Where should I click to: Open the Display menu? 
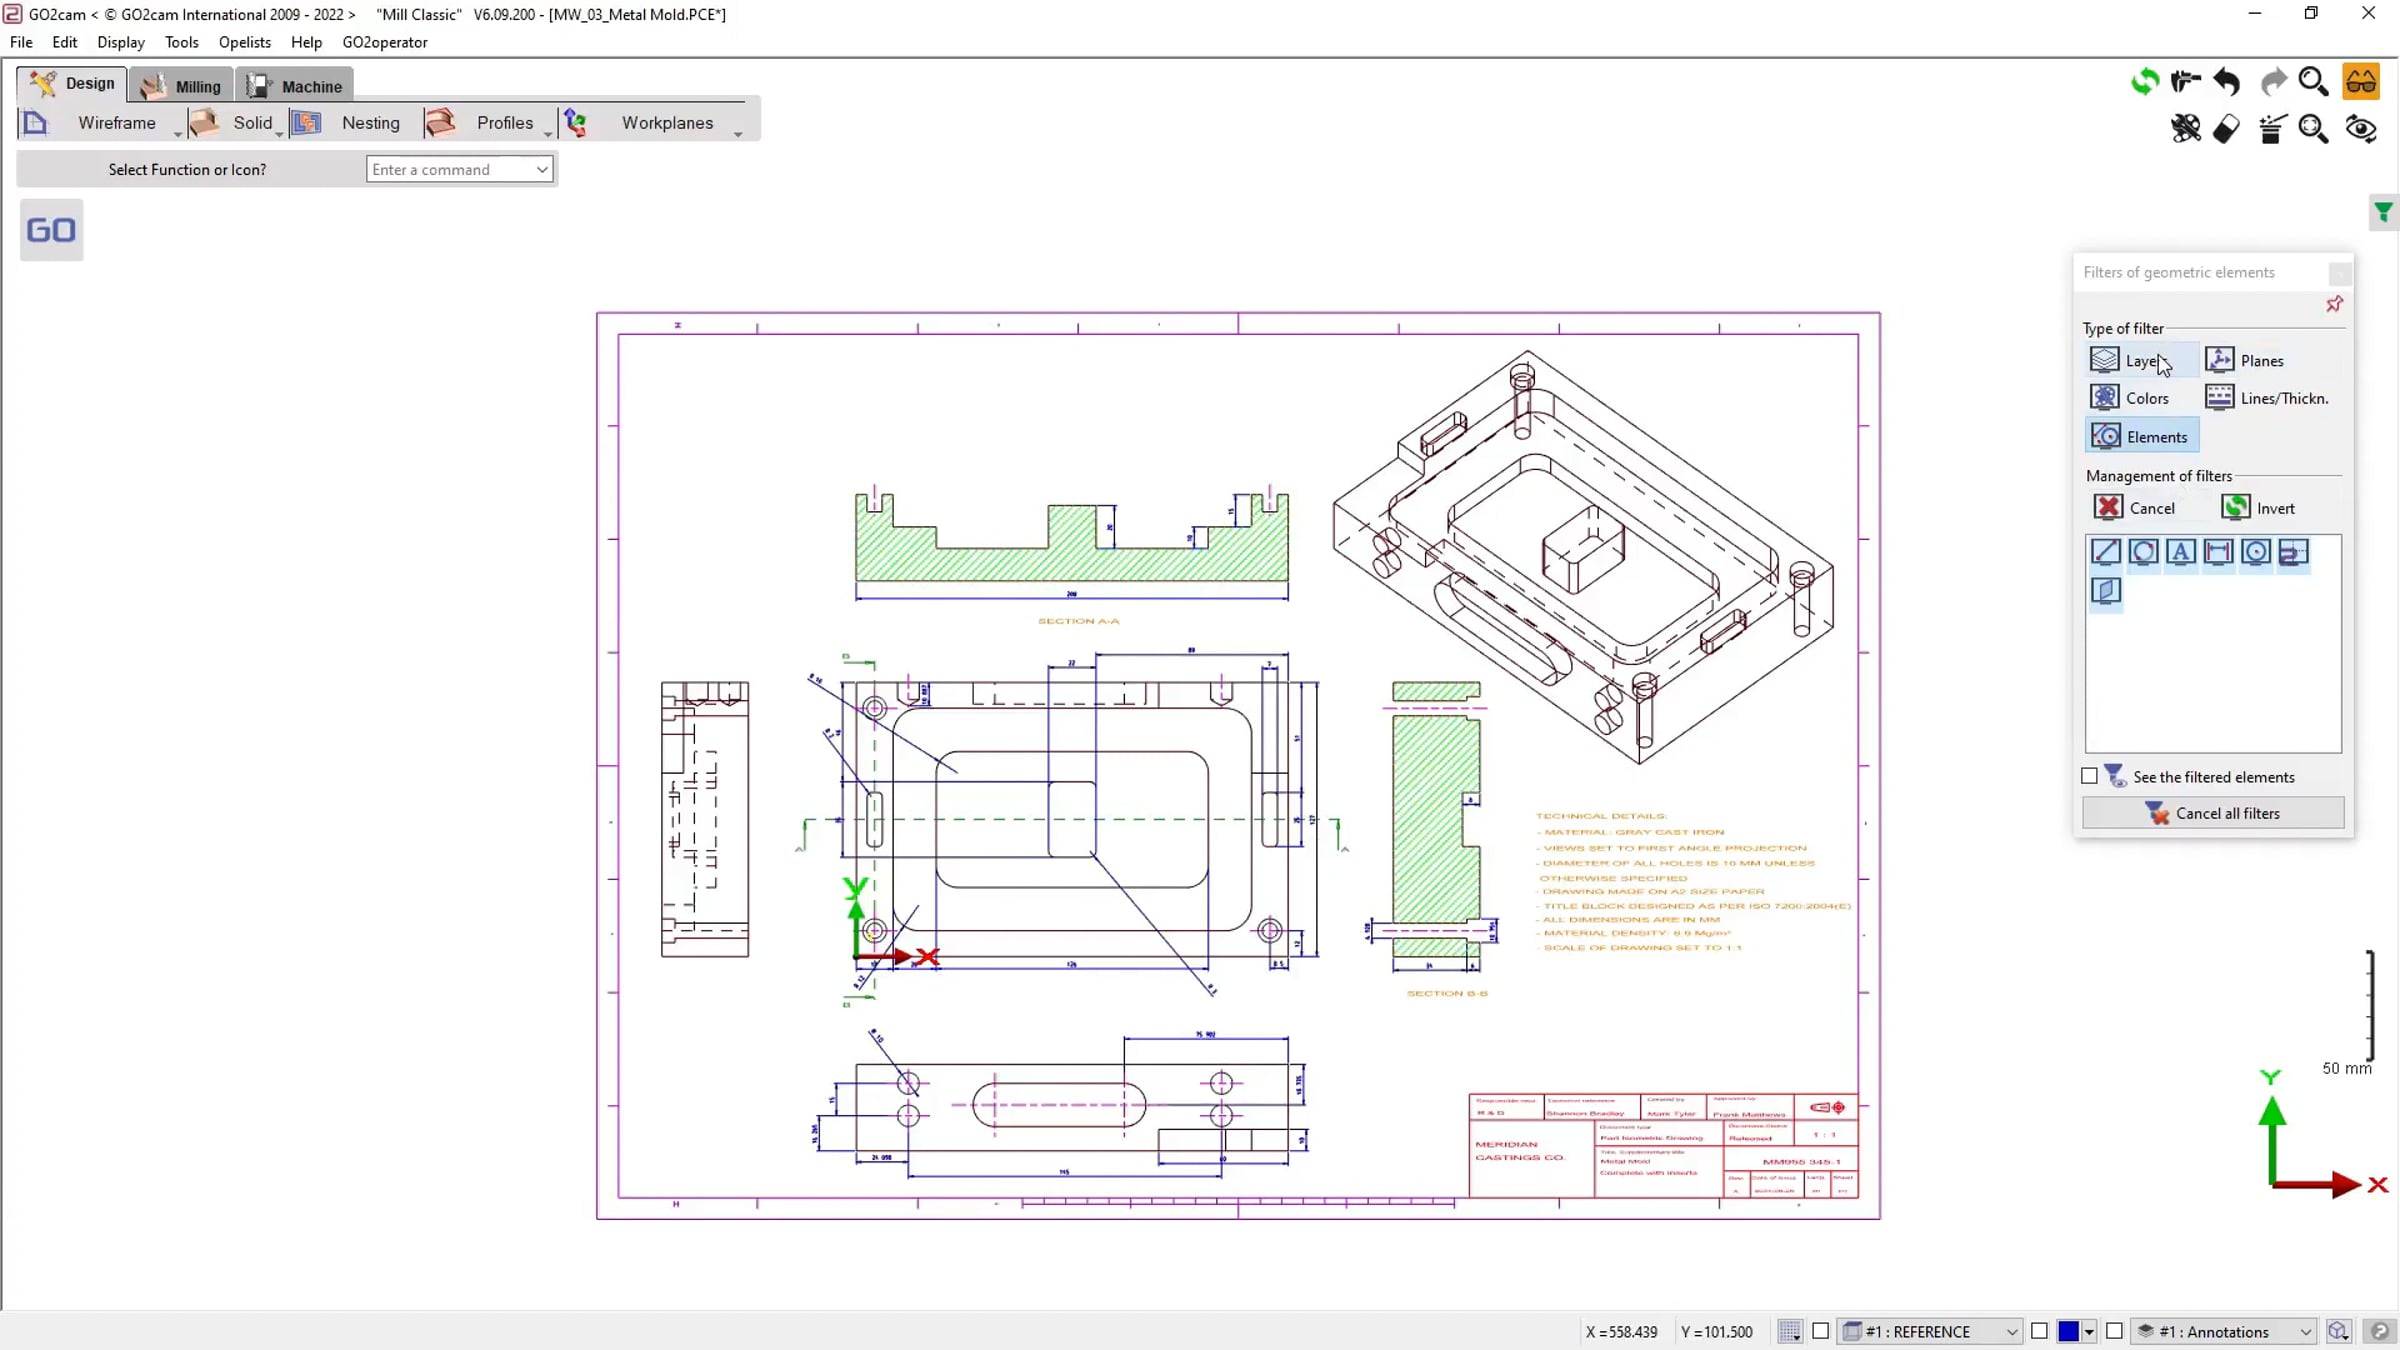tap(121, 42)
